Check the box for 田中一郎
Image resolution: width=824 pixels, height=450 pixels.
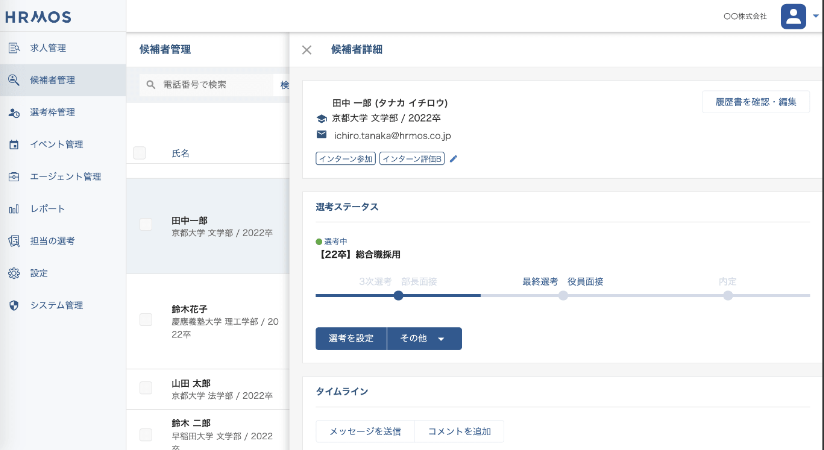pyautogui.click(x=146, y=225)
